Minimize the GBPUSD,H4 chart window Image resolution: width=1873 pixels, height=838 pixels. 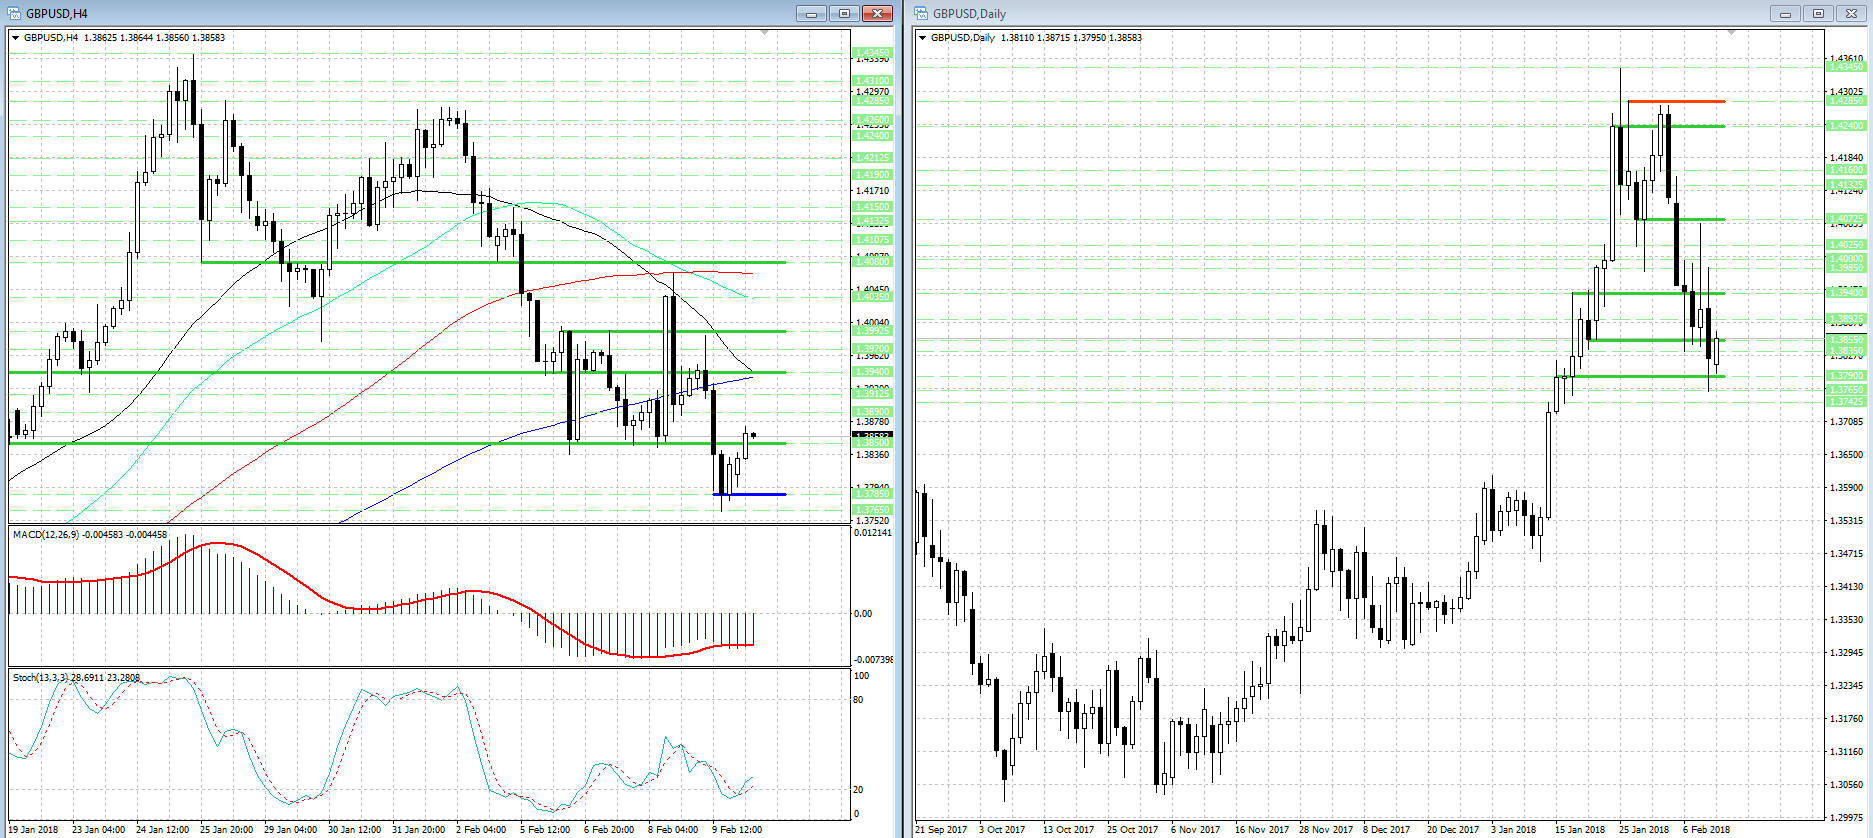pos(811,13)
